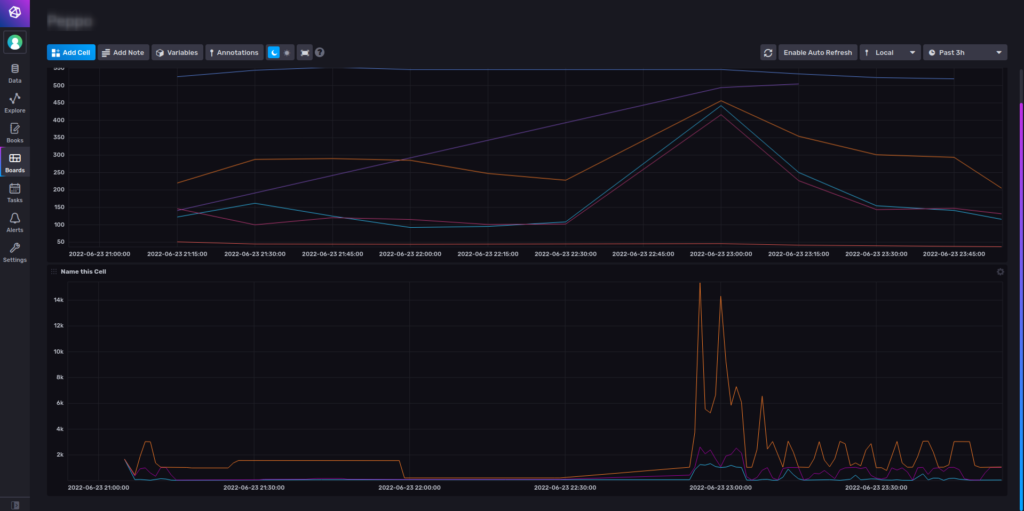This screenshot has height=511, width=1024.
Task: Open the user account avatar menu
Action: click(14, 42)
